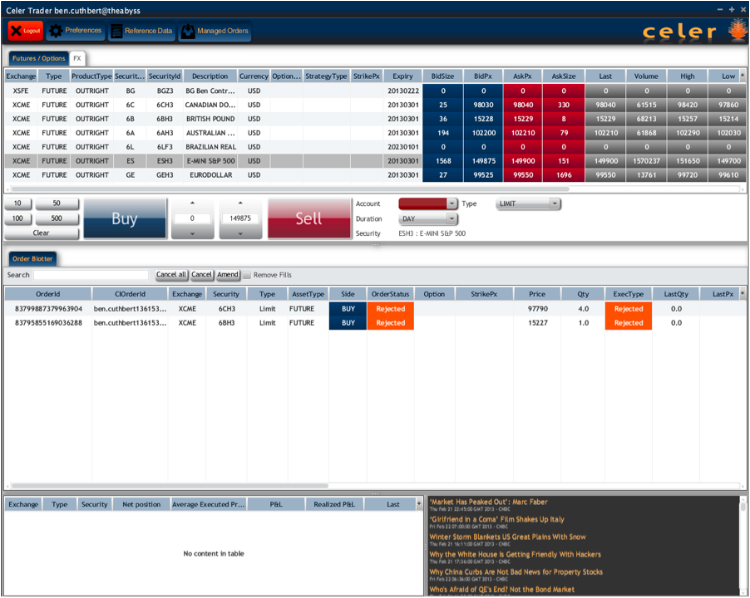Viewport: 750px width, 598px height.
Task: Open positions table column menu plus icon
Action: pyautogui.click(x=419, y=504)
